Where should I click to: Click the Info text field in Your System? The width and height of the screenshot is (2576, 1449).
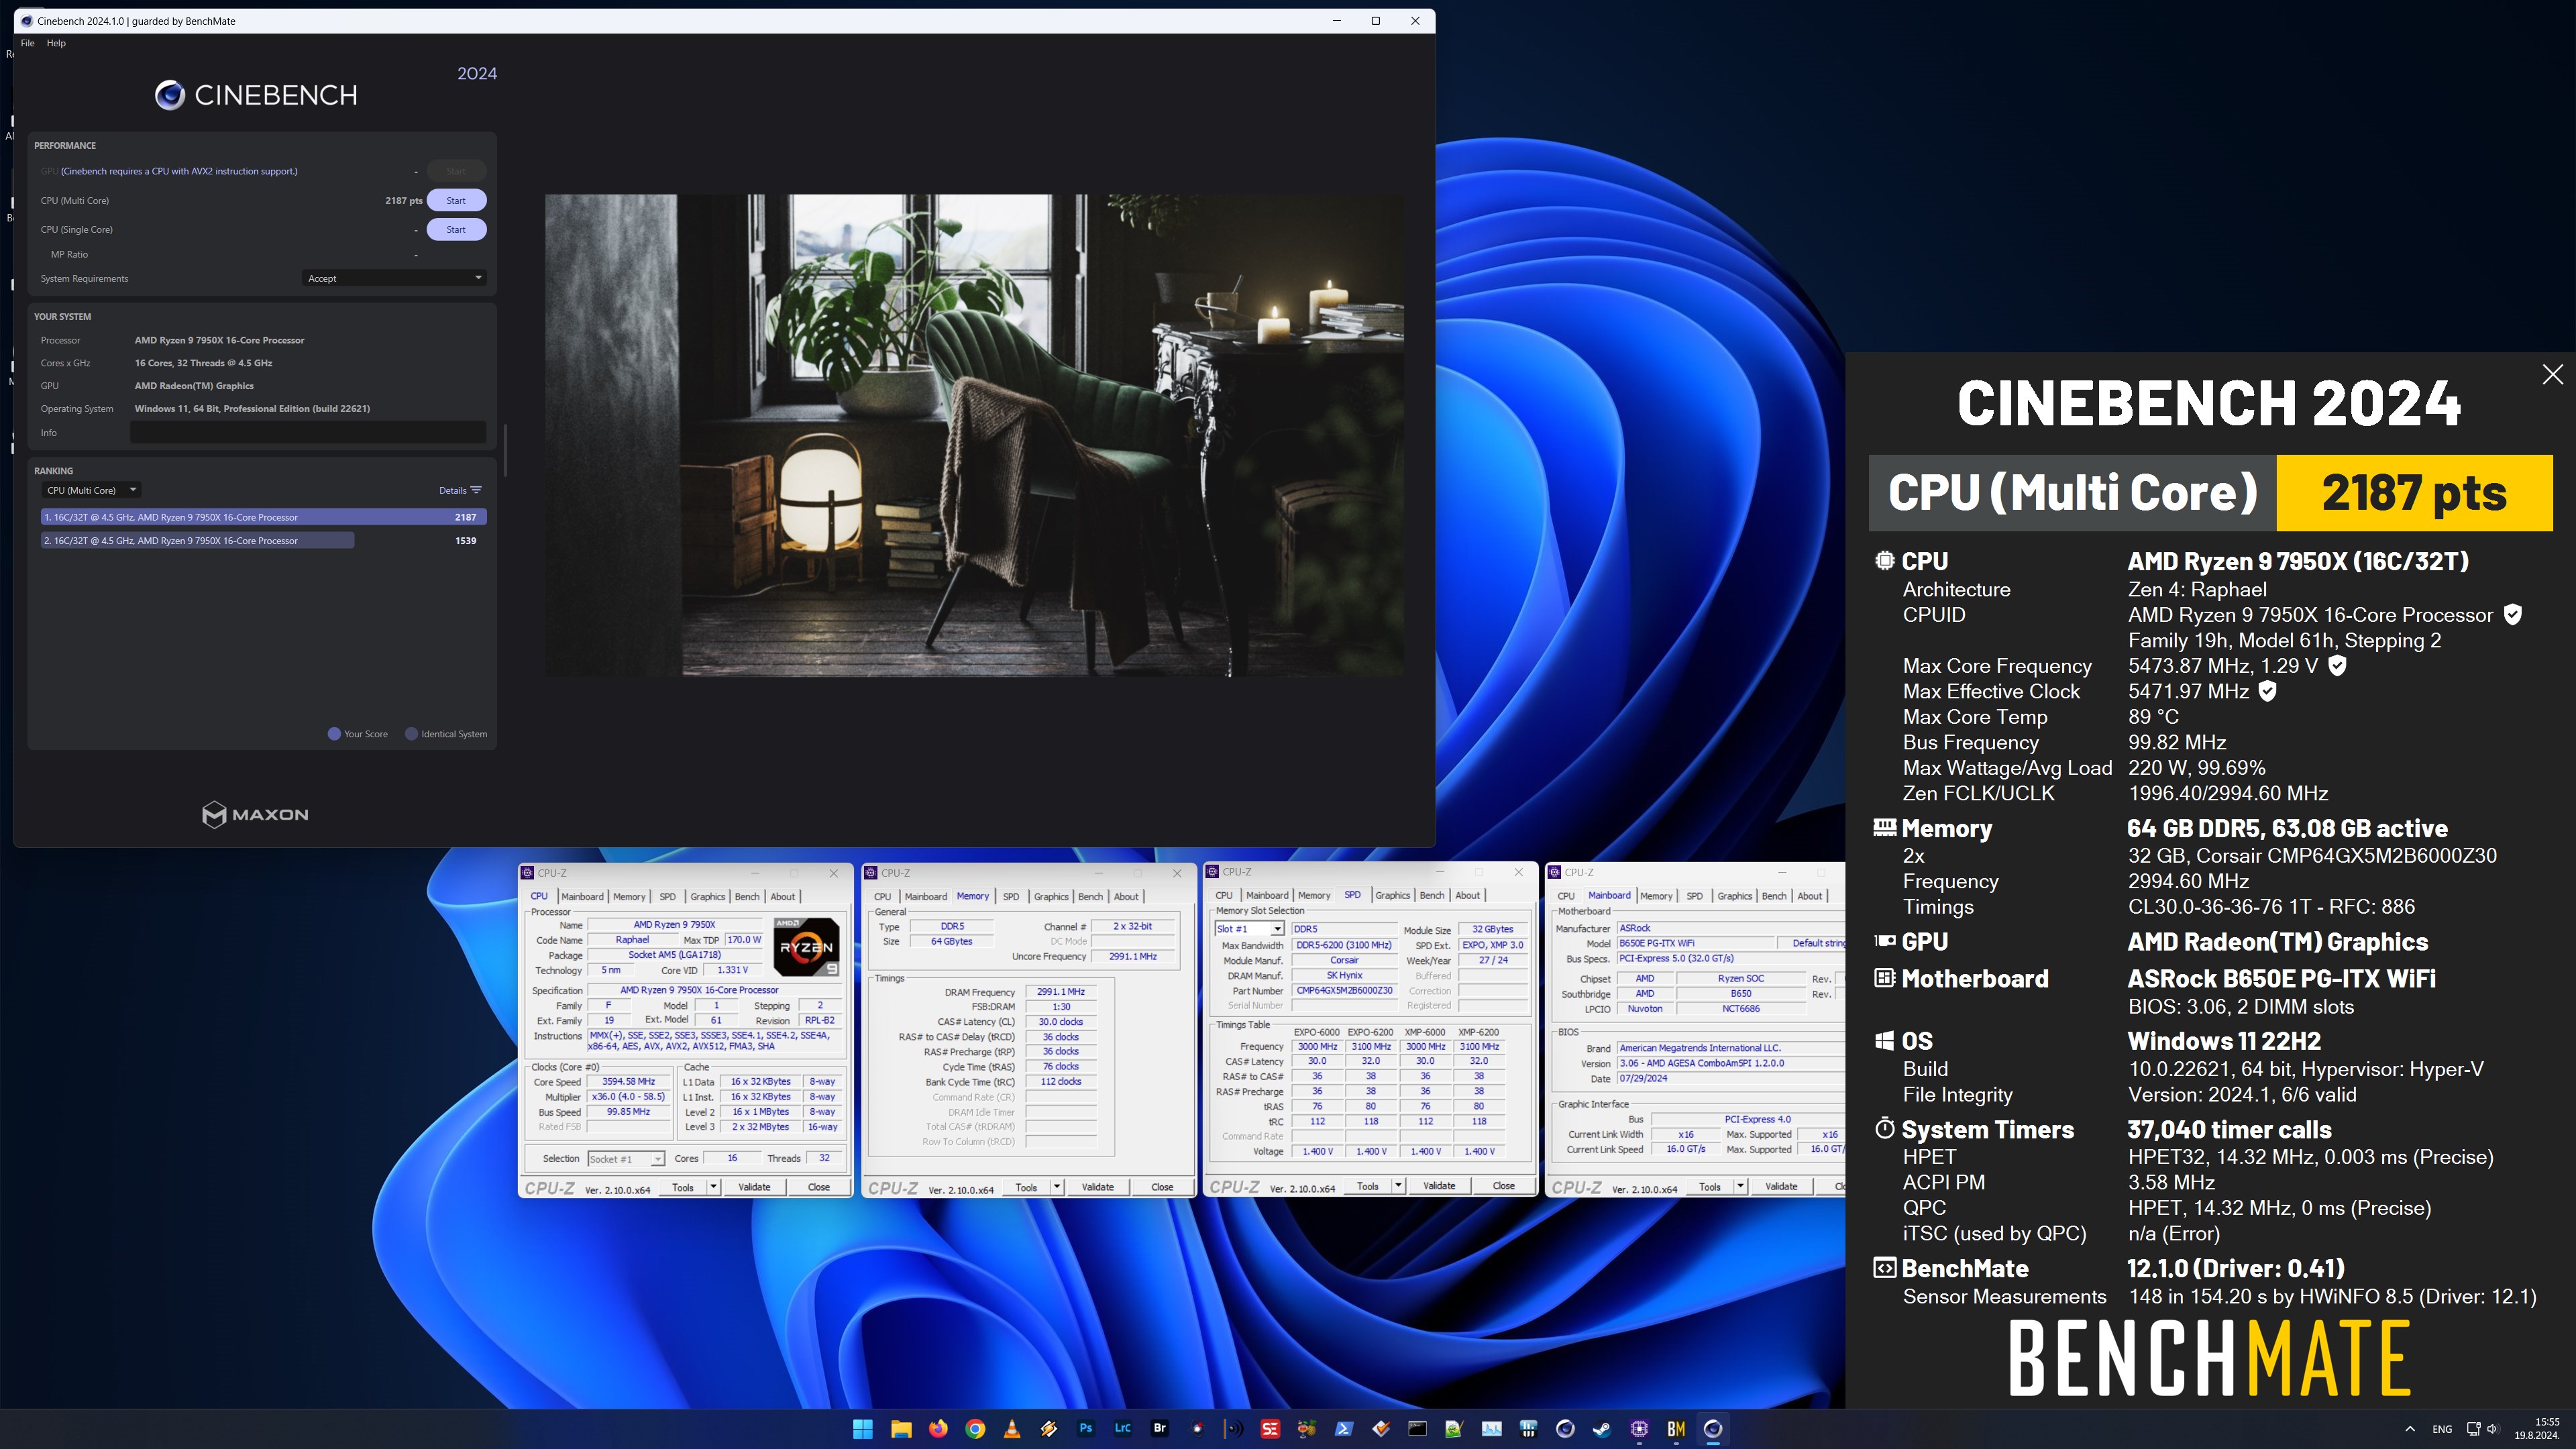[308, 433]
